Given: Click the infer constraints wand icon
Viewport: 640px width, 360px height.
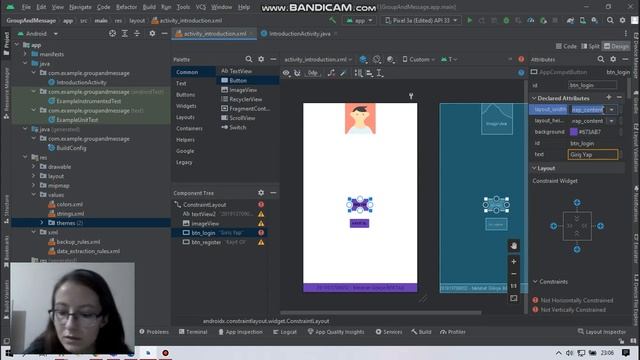Looking at the screenshot, I should [x=343, y=73].
